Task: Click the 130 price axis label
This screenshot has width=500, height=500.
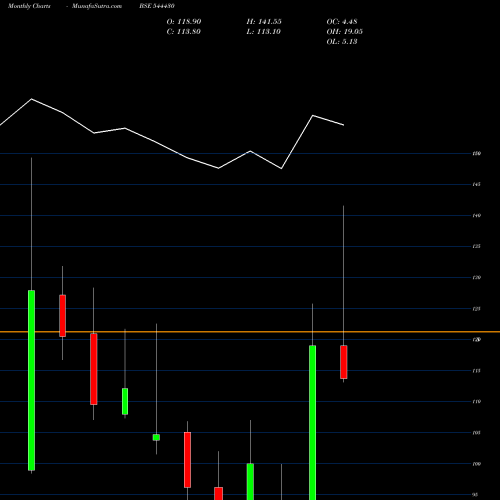Action: pyautogui.click(x=476, y=277)
